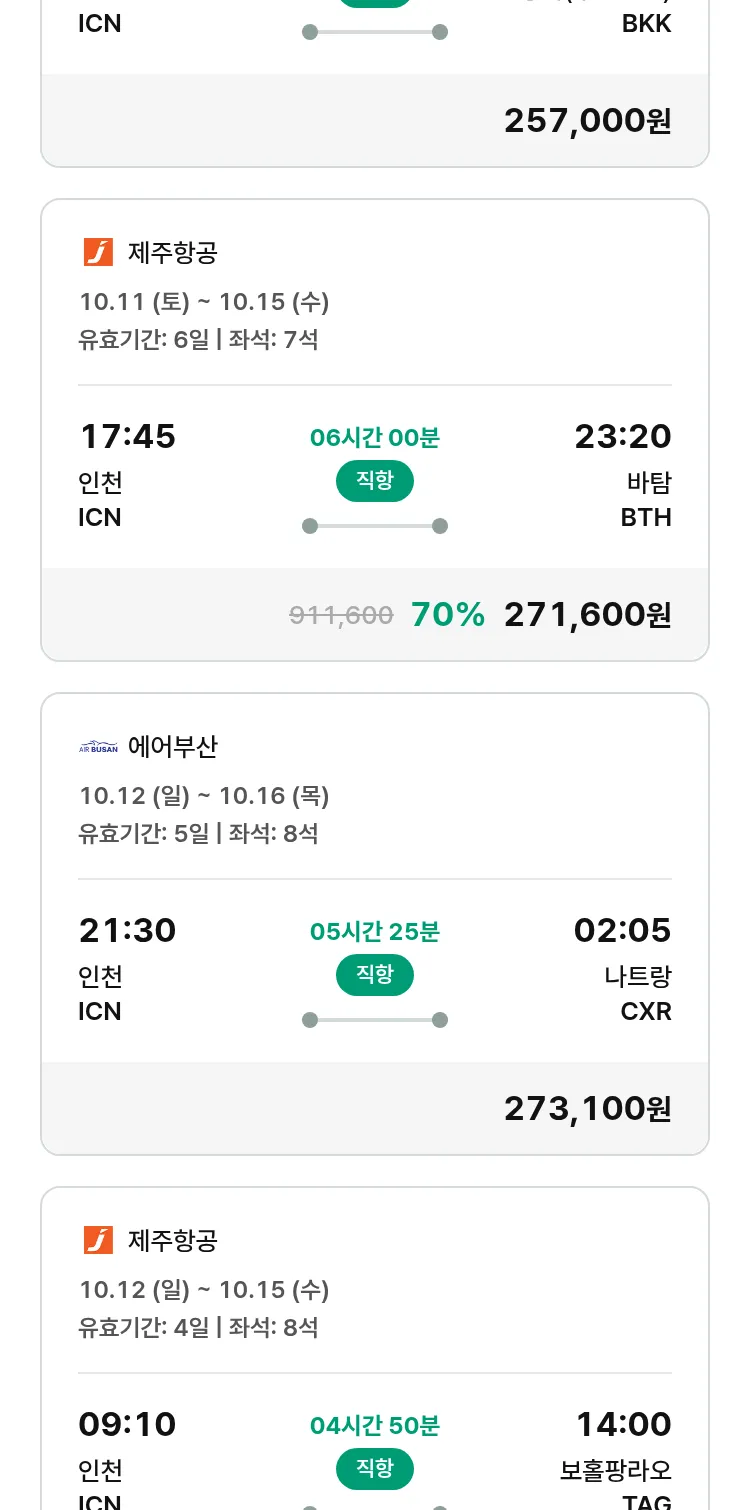Image resolution: width=750 pixels, height=1510 pixels.
Task: Click the Jeju Air logo on Batam flight
Action: point(98,253)
